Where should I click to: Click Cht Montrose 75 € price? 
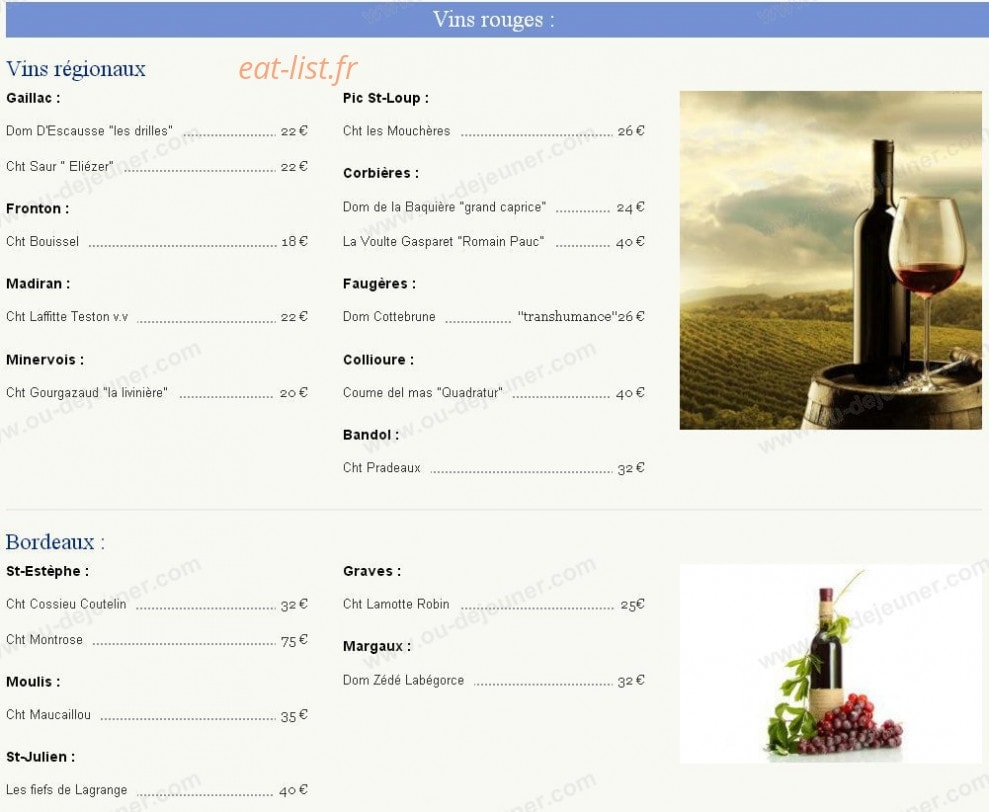(294, 640)
